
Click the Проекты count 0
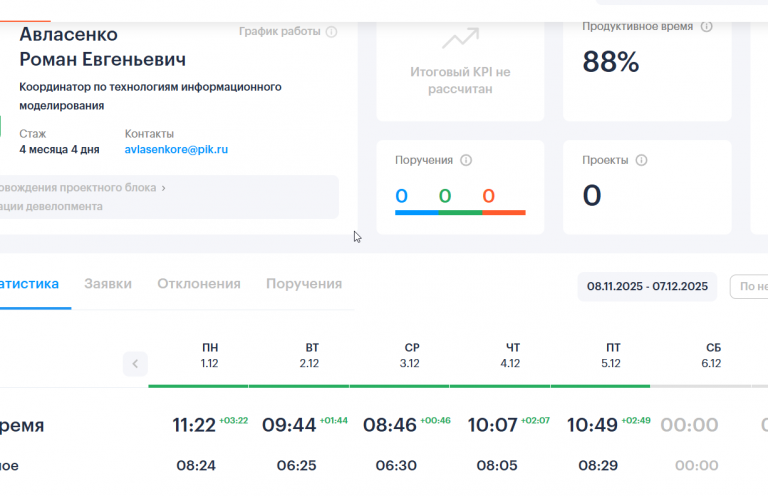coord(592,196)
